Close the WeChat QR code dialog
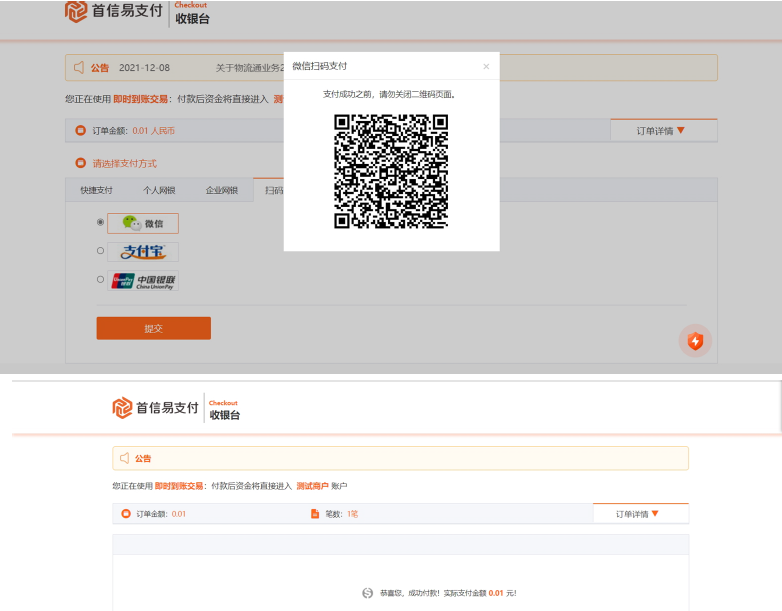The height and width of the screenshot is (611, 782). click(486, 66)
